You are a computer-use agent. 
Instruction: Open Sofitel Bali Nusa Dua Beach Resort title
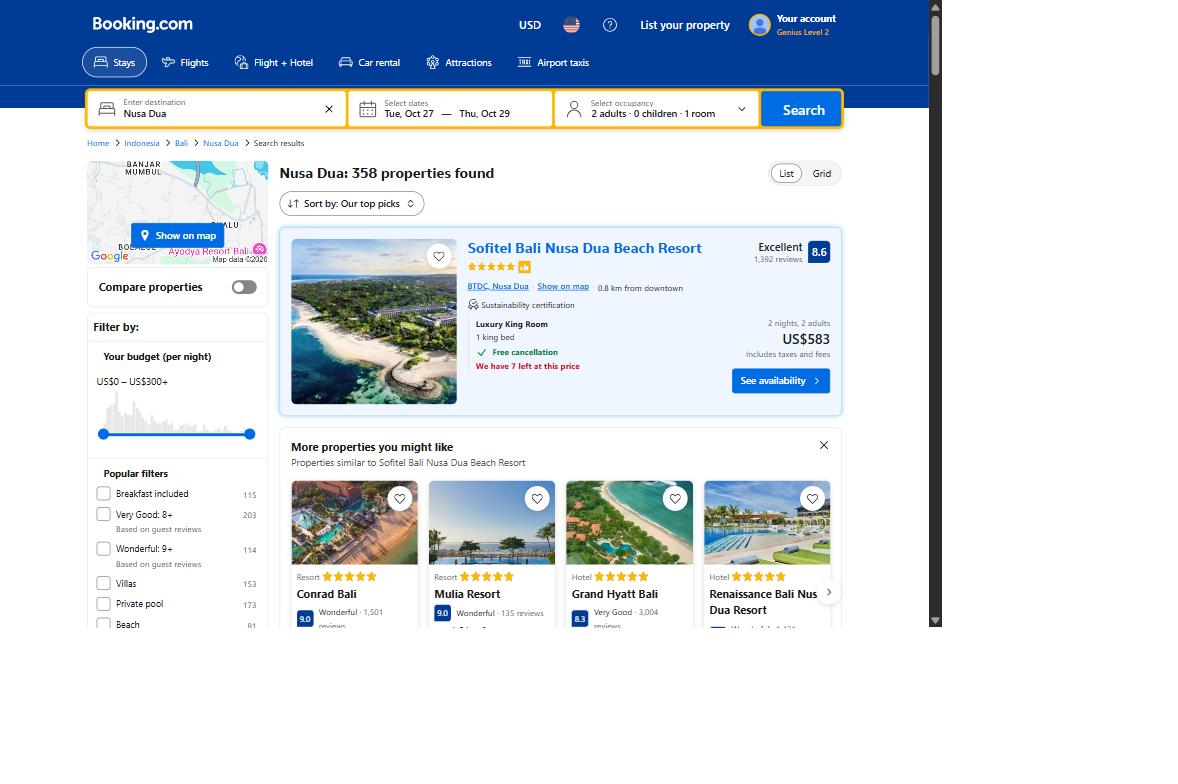[x=584, y=248]
